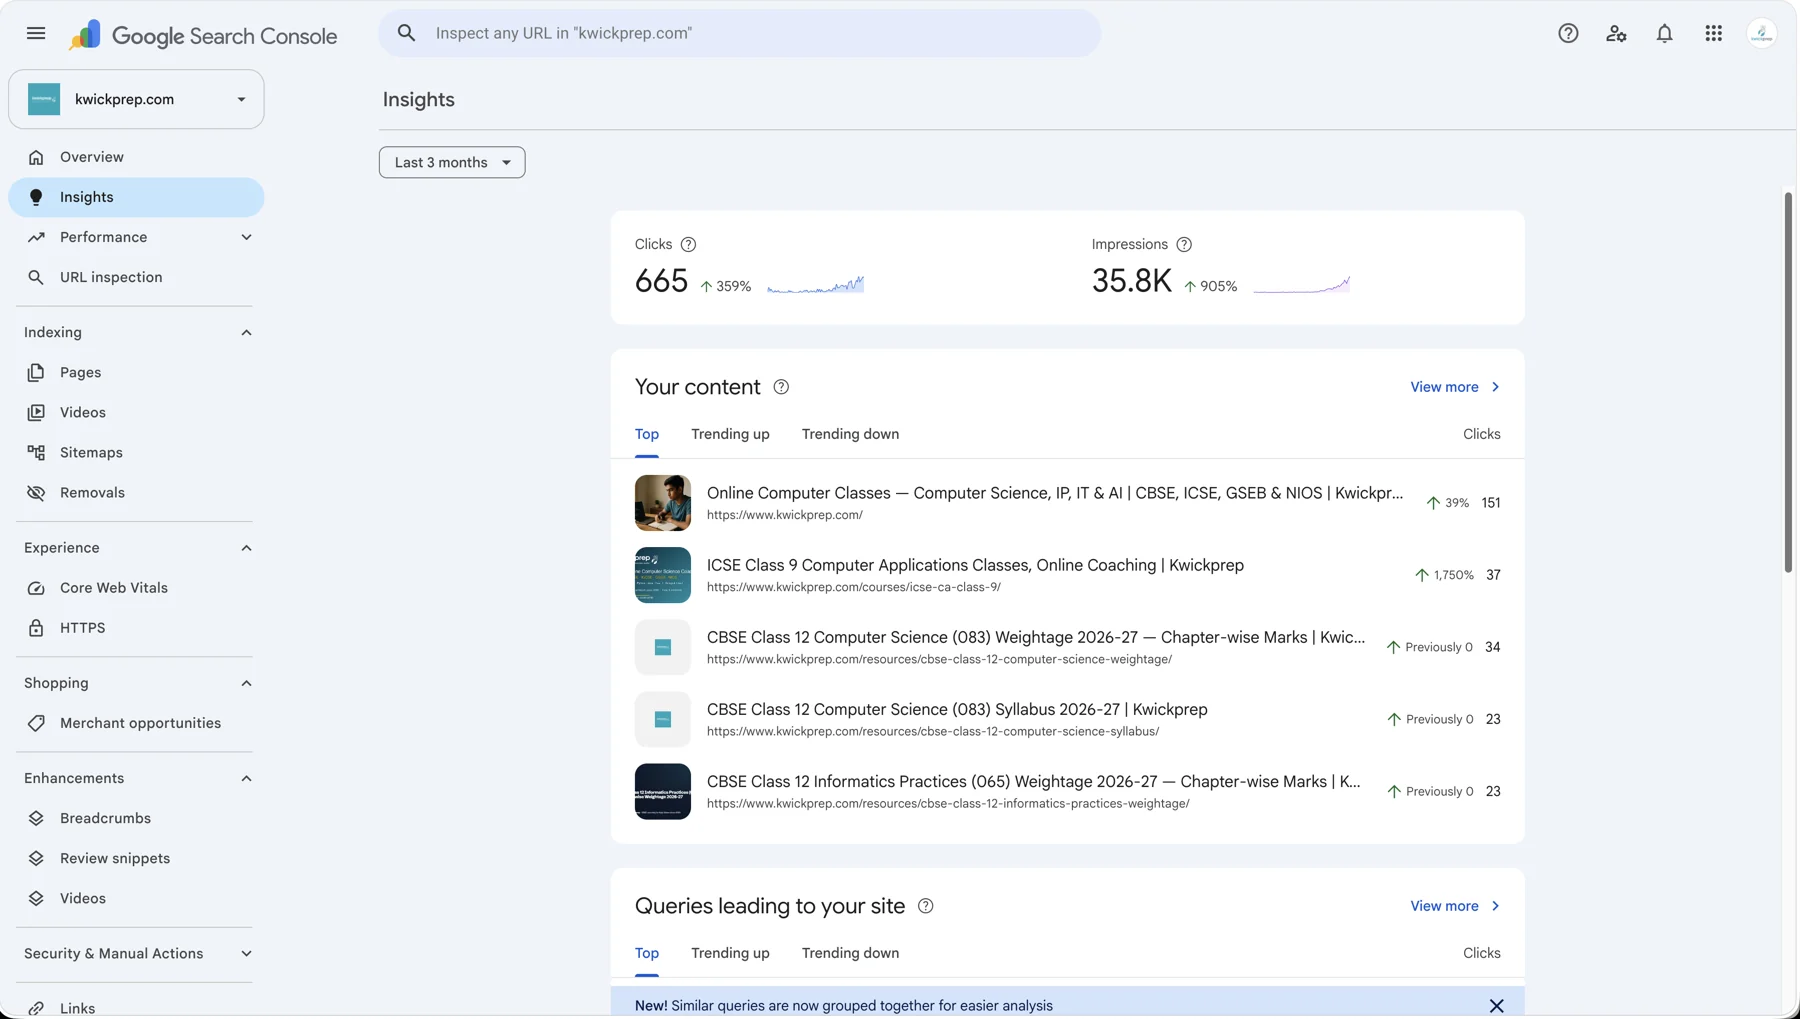Click the 35.8K impressions value
1800x1019 pixels.
(1131, 281)
